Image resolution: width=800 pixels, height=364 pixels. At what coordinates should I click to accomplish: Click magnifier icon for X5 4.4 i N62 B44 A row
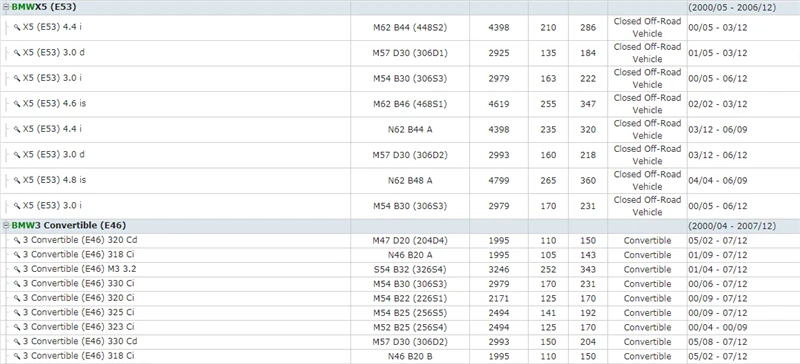[x=17, y=130]
